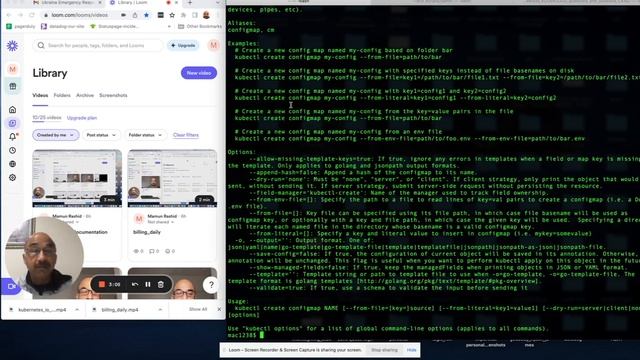Click the Loom logo icon in the sidebar
640x360 pixels.
12,46
